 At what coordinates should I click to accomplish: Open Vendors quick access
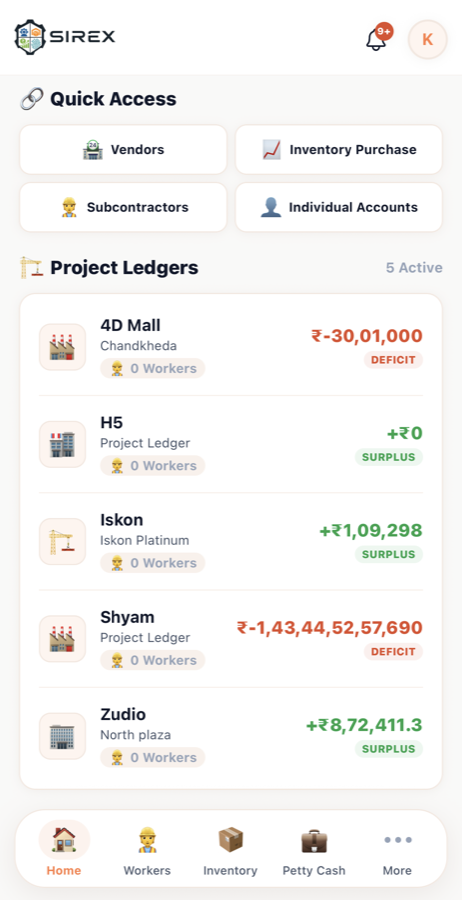point(123,150)
